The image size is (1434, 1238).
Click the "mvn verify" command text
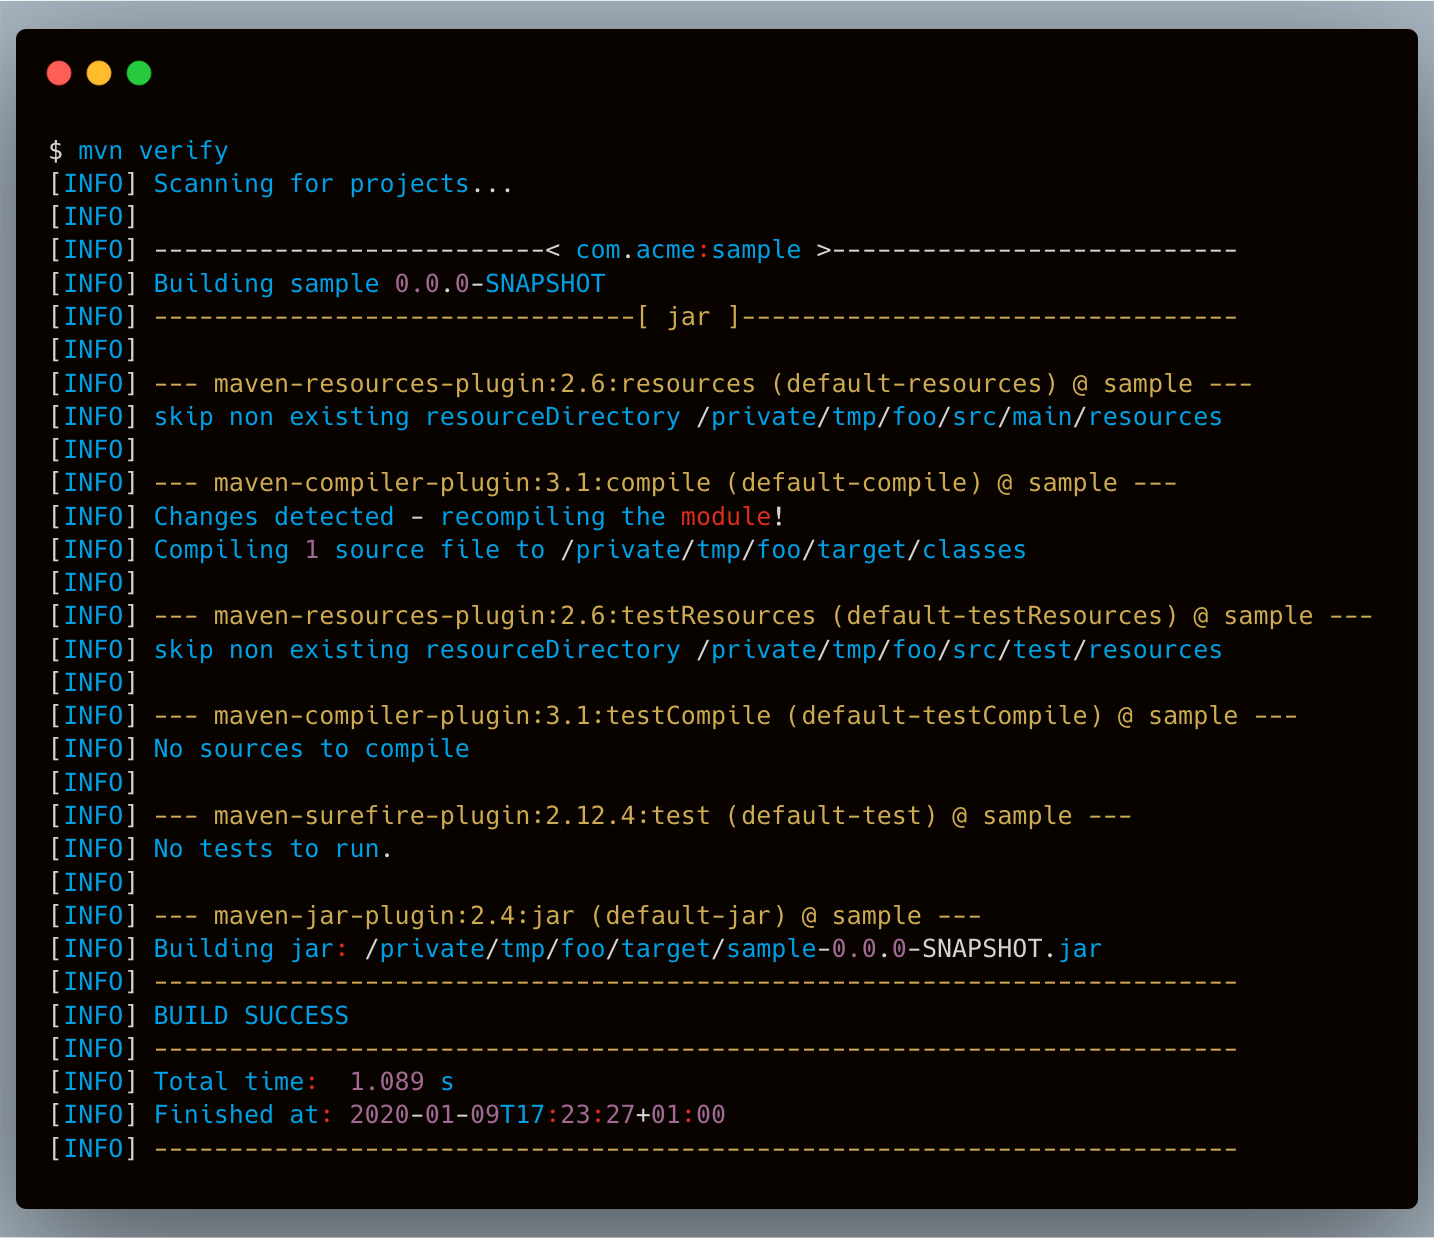pyautogui.click(x=153, y=151)
